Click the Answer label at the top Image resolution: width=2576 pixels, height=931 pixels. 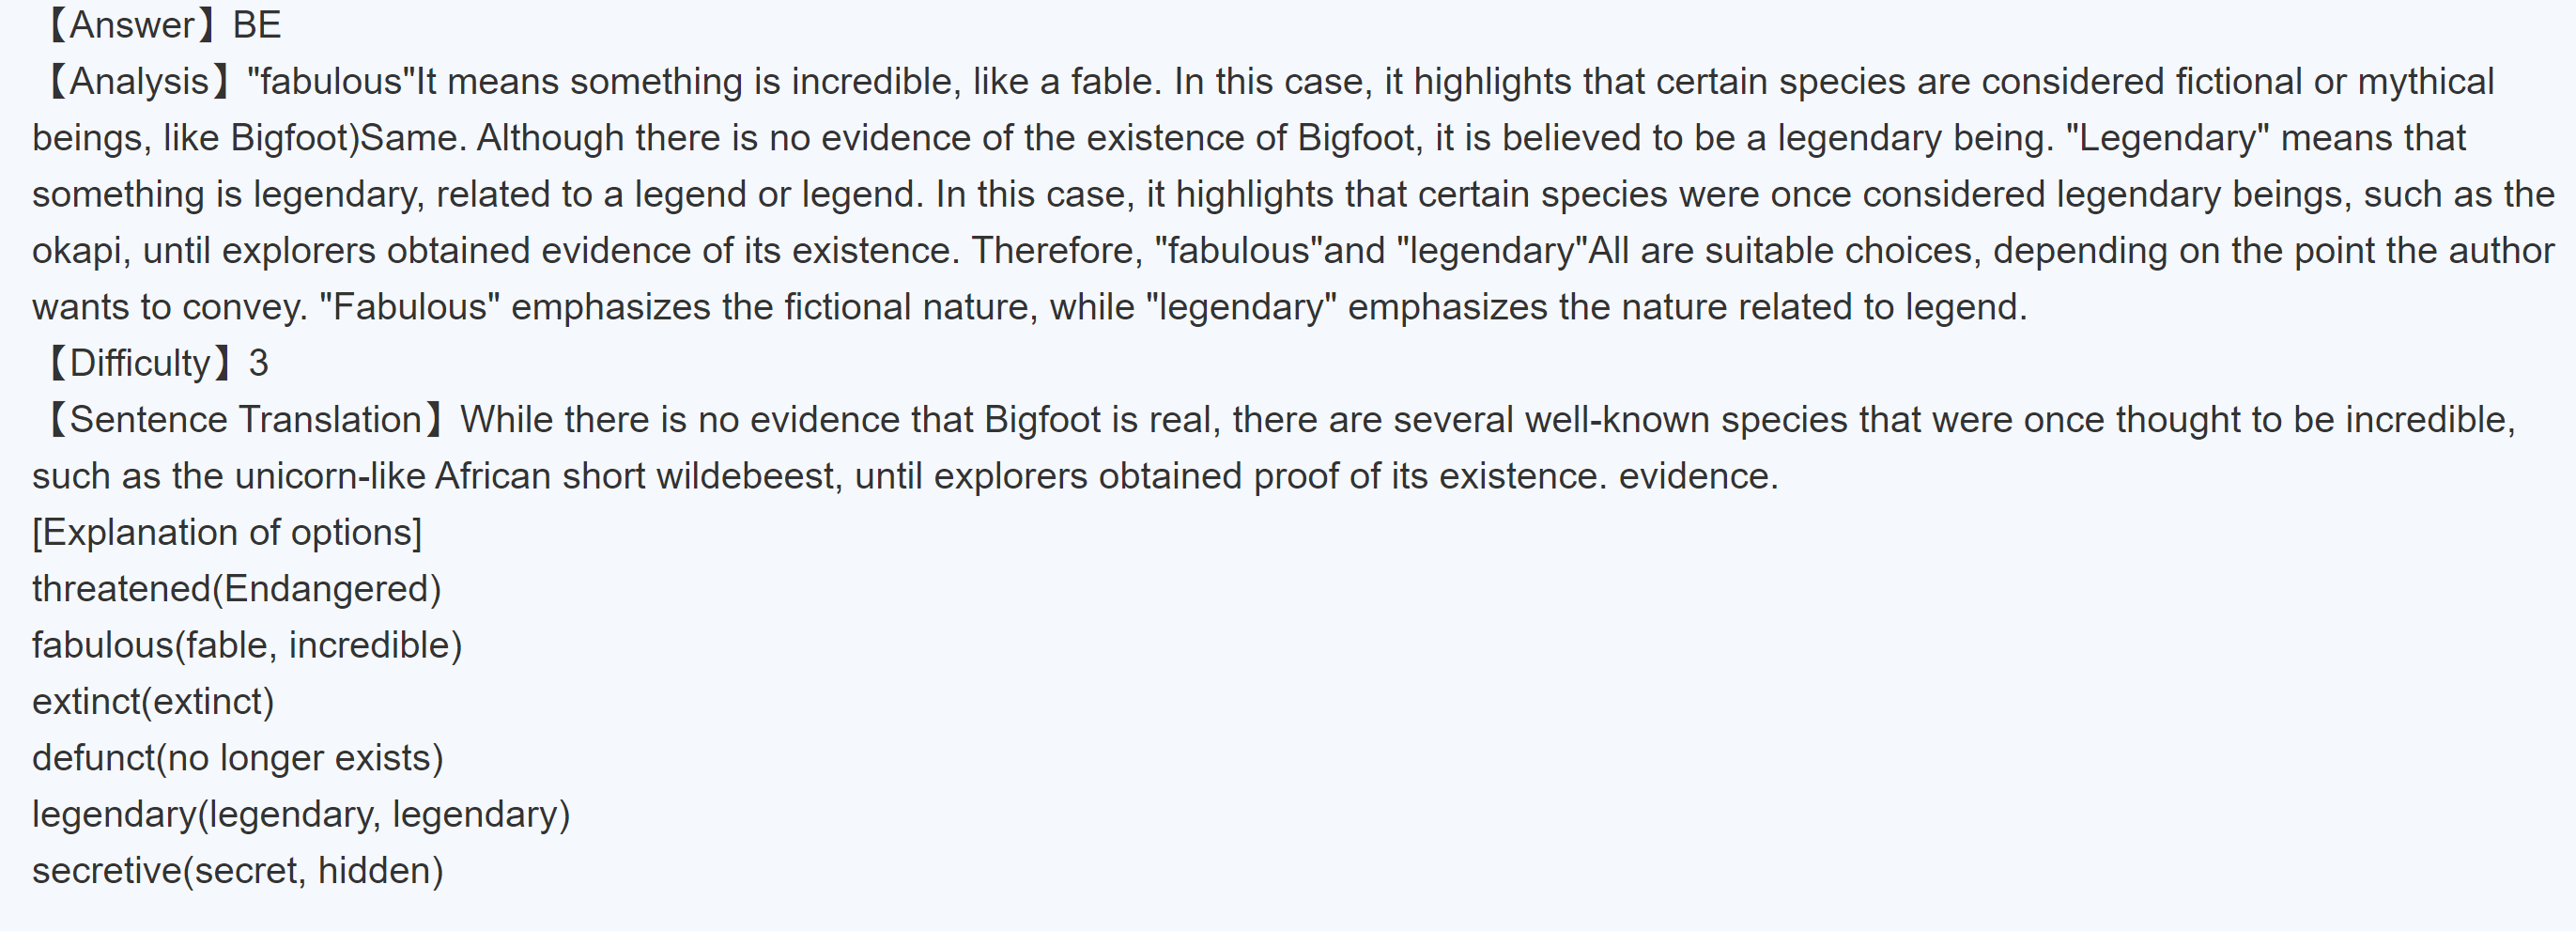[x=132, y=25]
